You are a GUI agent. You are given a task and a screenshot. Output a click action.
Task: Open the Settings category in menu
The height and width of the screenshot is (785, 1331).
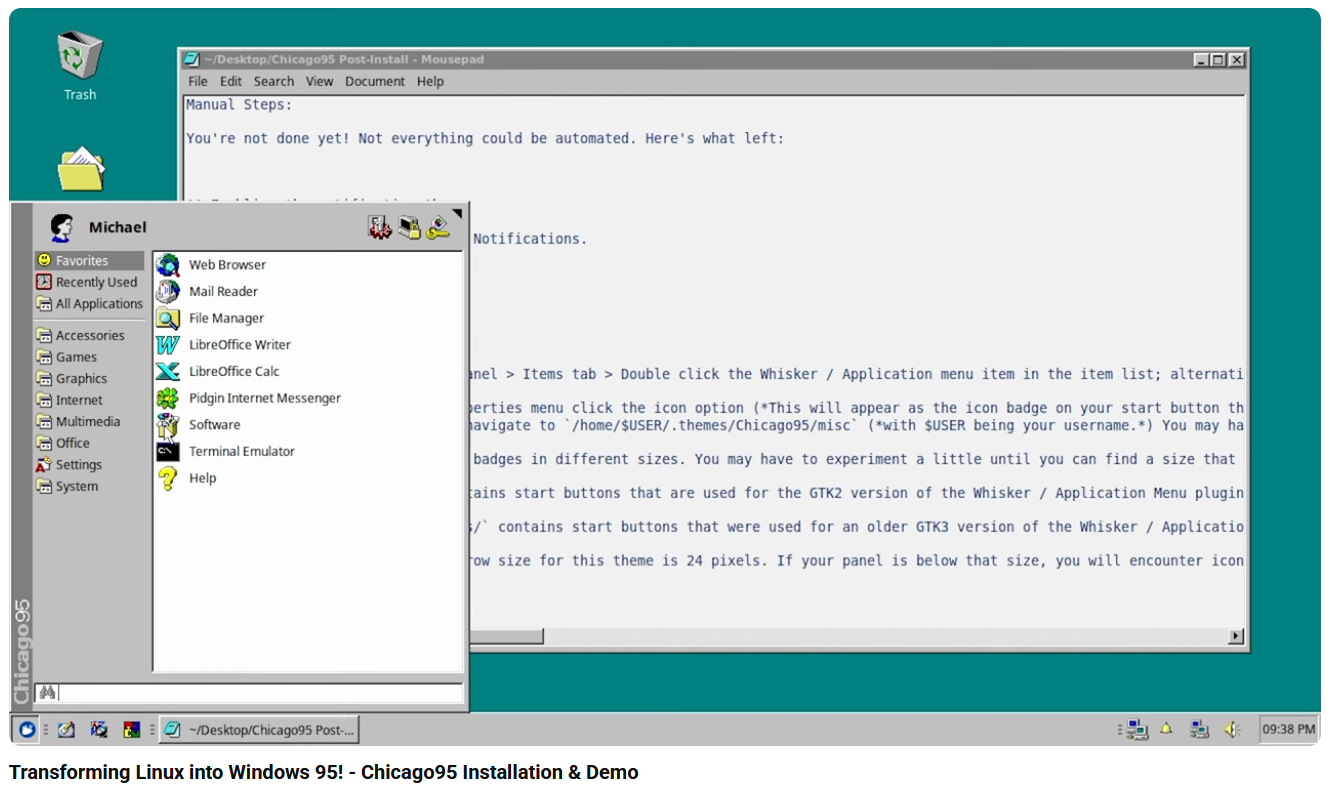tap(90, 465)
